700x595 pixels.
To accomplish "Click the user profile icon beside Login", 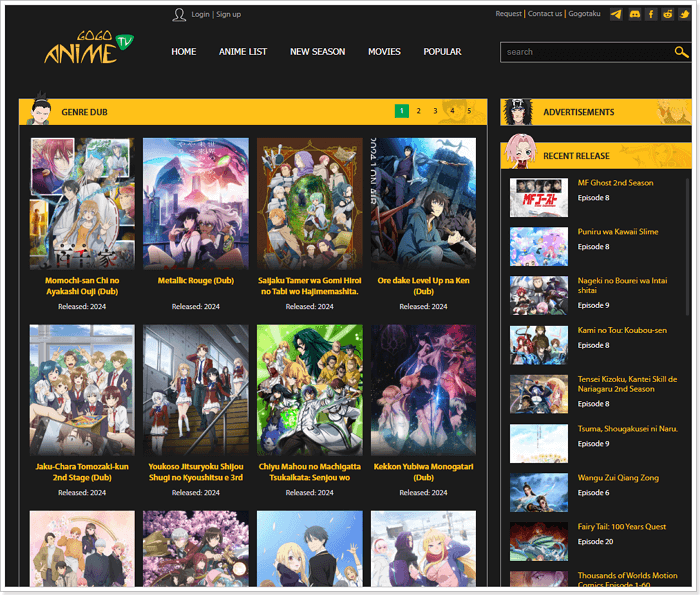I will pyautogui.click(x=179, y=15).
